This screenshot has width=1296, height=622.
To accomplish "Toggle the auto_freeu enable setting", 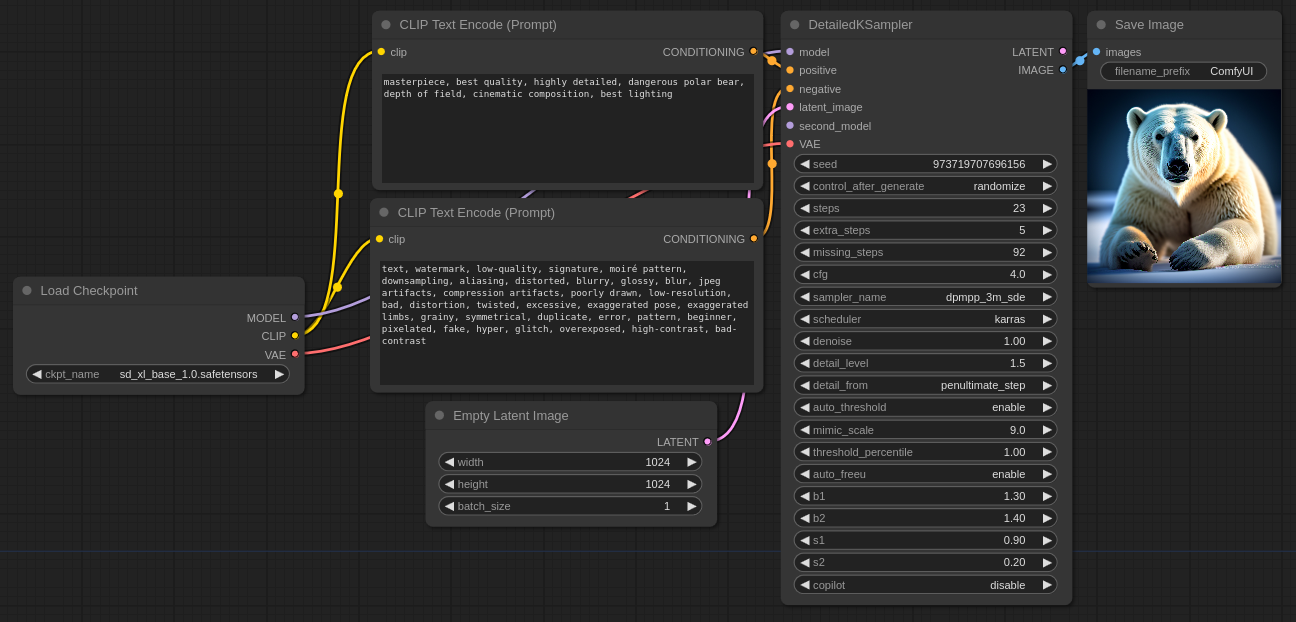I will coord(925,474).
